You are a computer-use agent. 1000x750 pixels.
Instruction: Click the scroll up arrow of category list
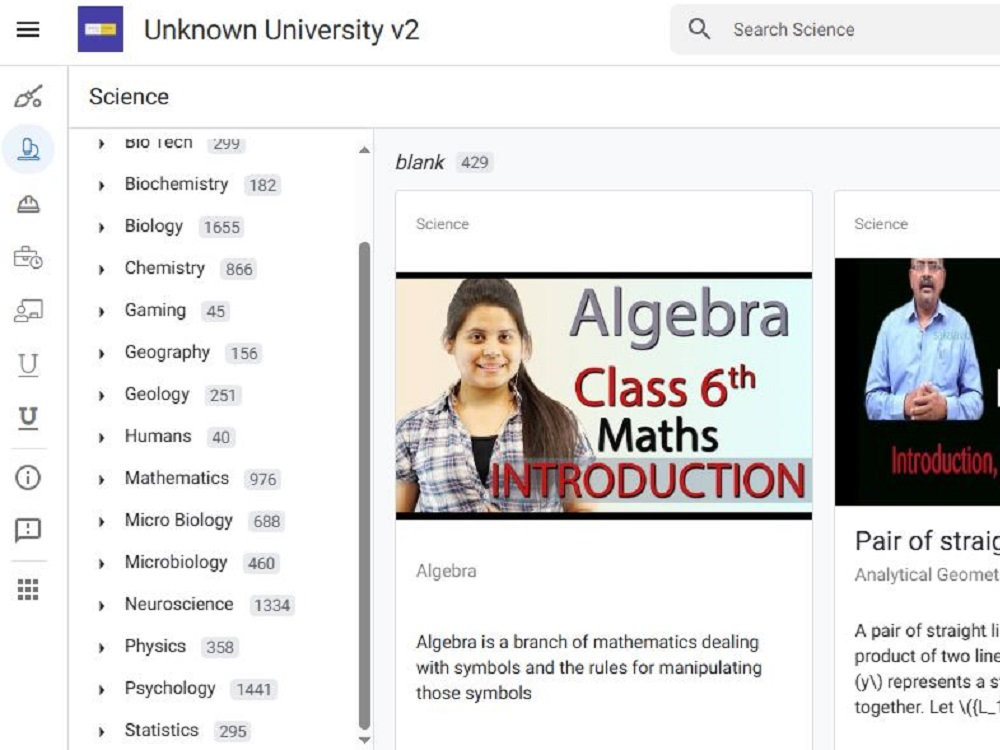[x=364, y=151]
